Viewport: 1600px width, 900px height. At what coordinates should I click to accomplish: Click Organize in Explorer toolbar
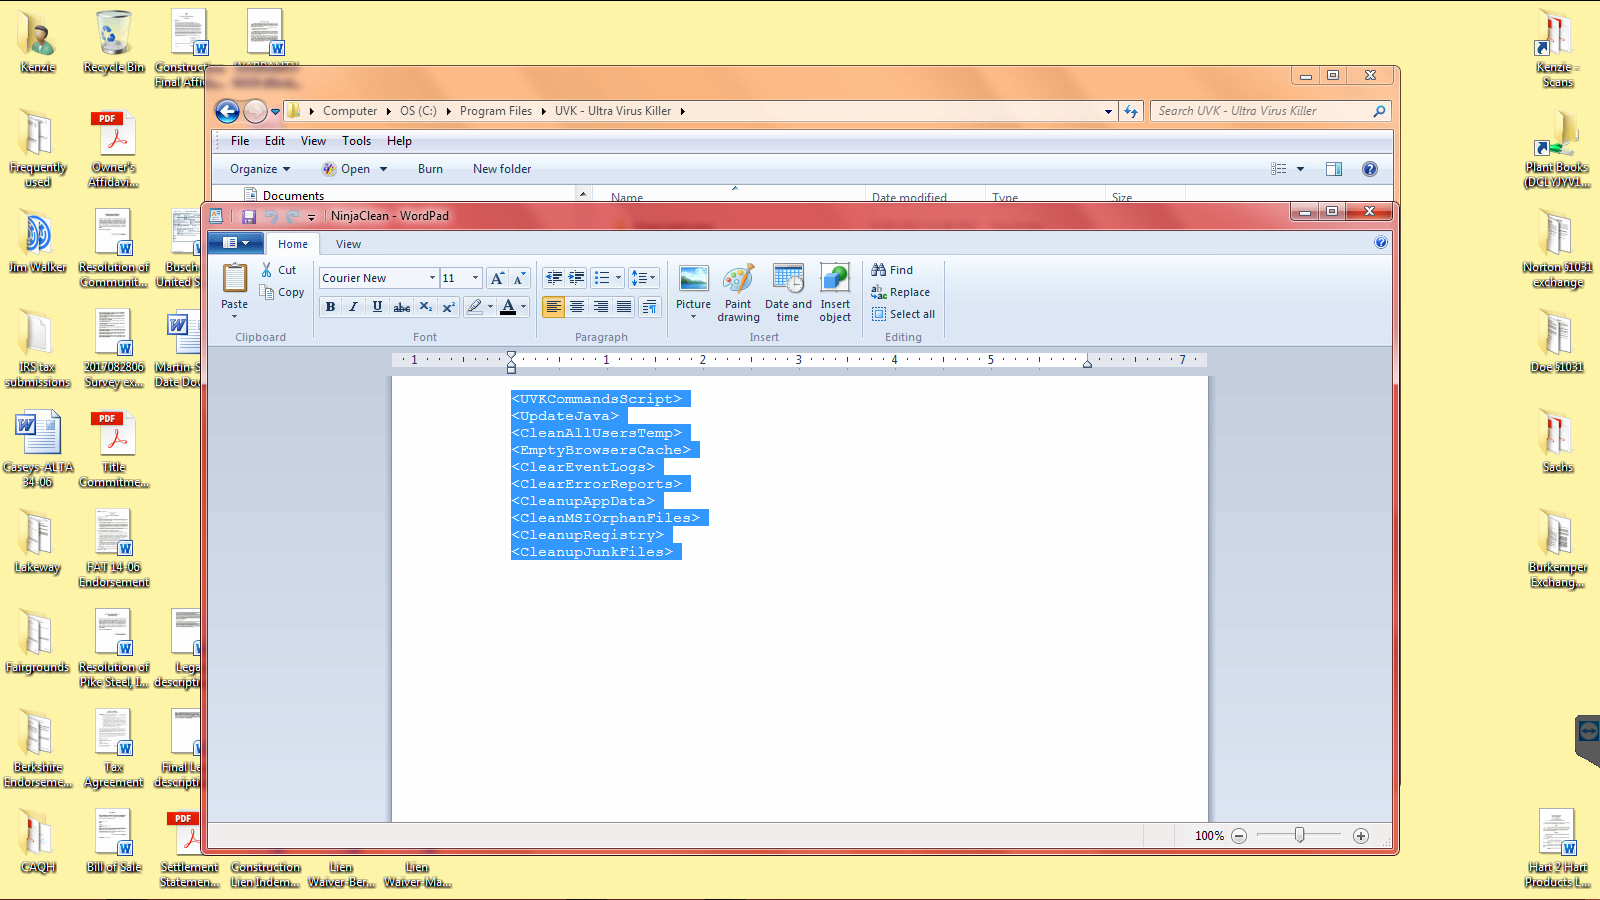click(x=260, y=169)
